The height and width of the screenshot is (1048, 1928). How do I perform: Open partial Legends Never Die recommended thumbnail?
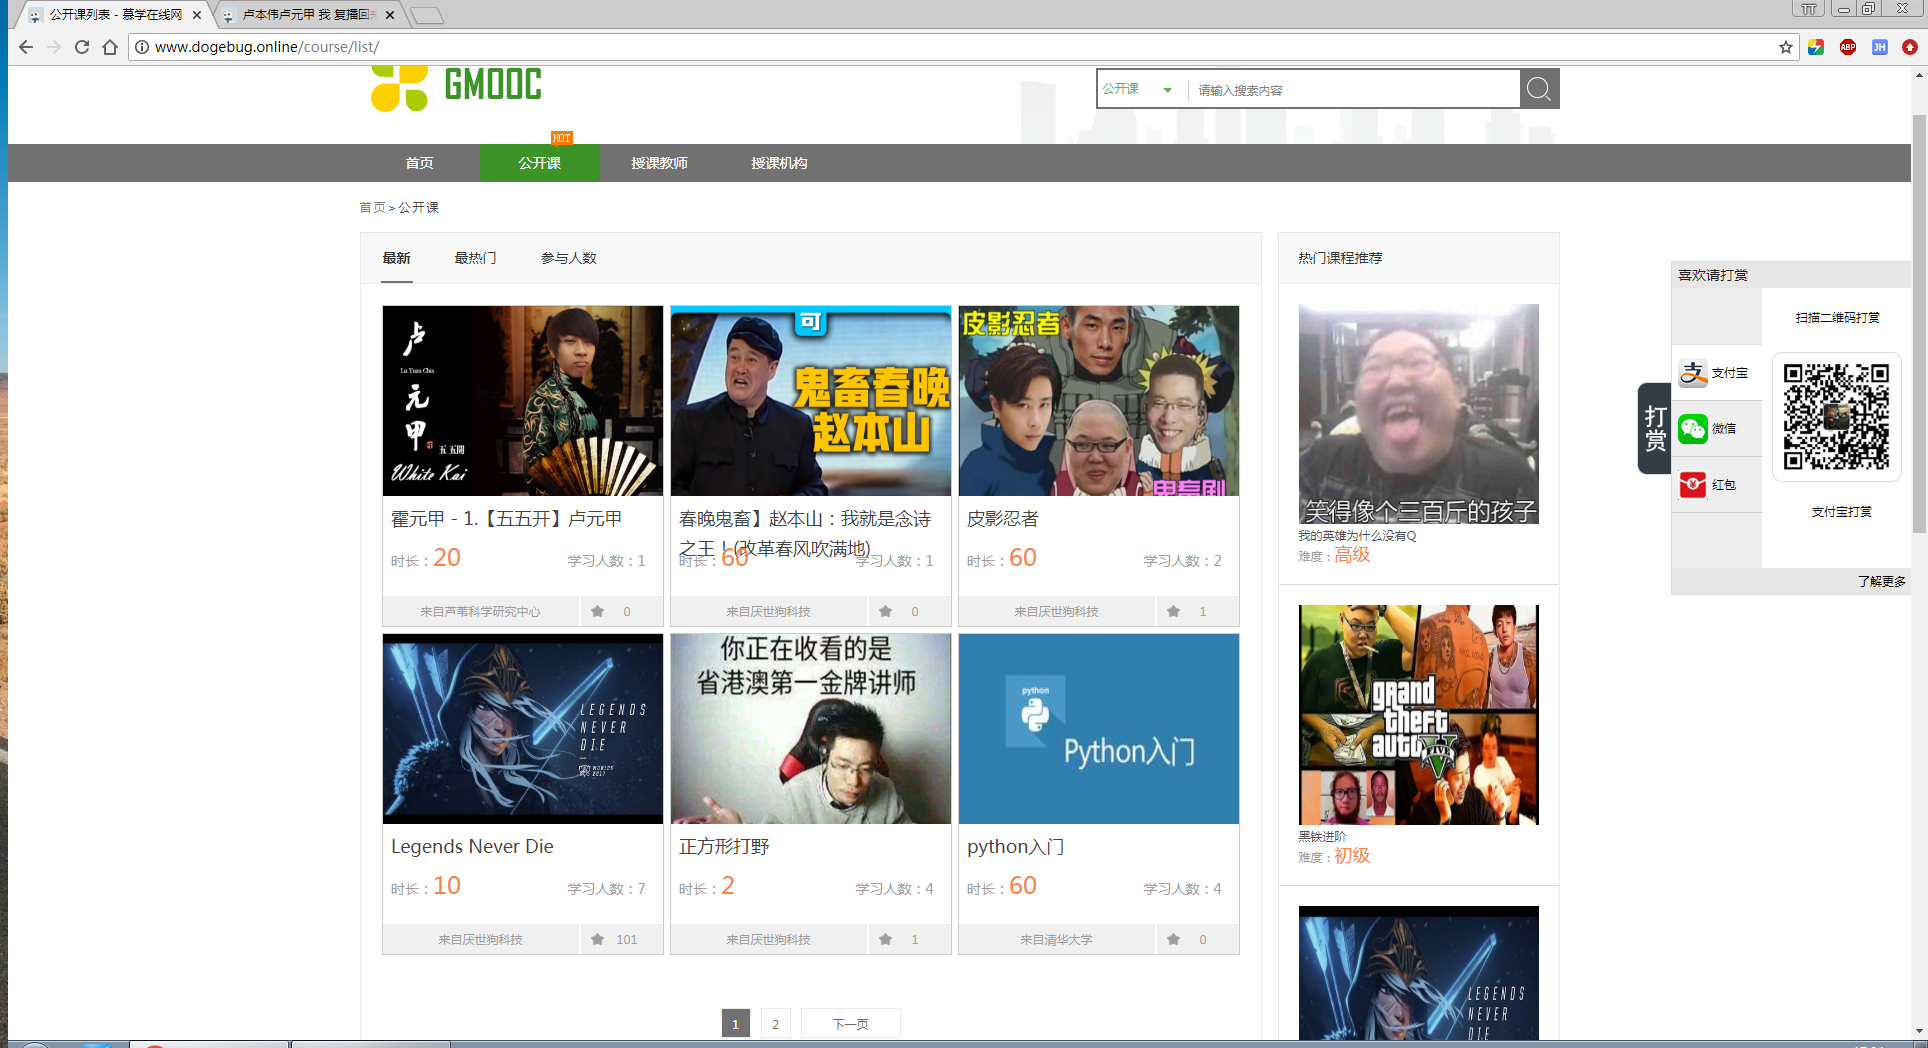click(x=1418, y=973)
